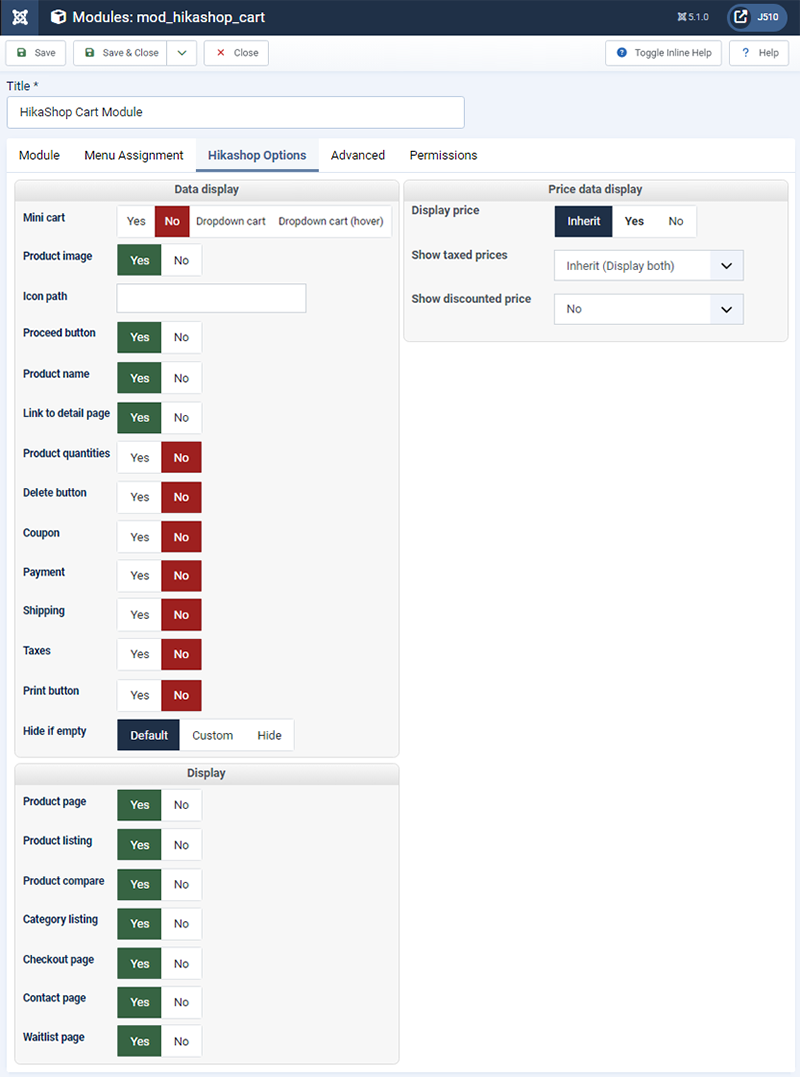Image resolution: width=800 pixels, height=1077 pixels.
Task: Set Checkout page display to No
Action: [181, 964]
